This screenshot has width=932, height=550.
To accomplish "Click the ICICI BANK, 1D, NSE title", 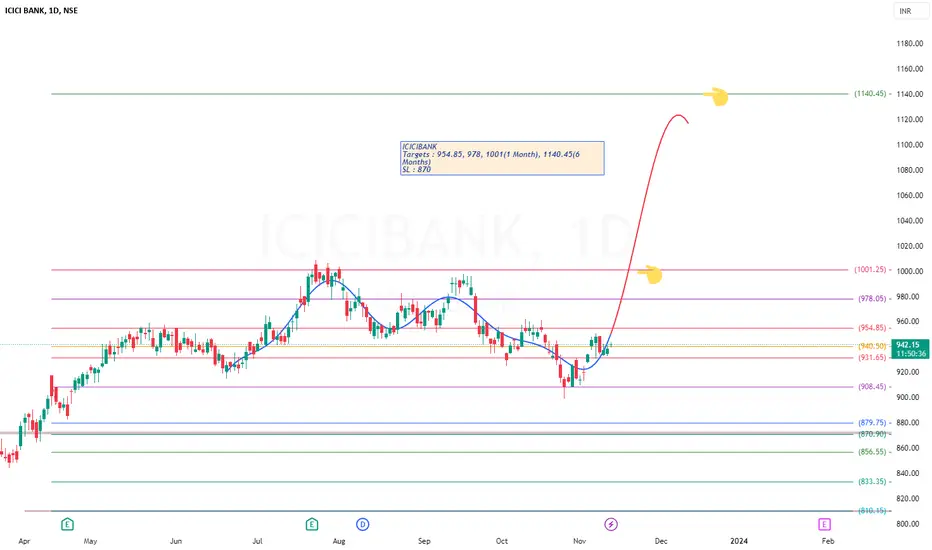I will click(x=41, y=10).
